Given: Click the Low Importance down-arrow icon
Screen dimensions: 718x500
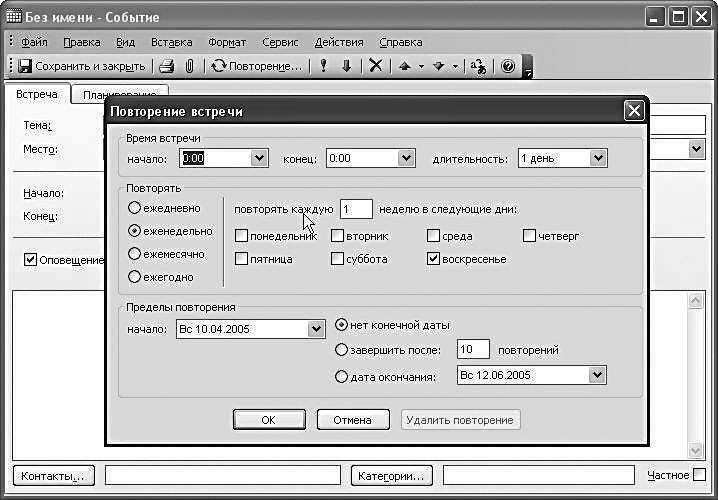Looking at the screenshot, I should (346, 66).
